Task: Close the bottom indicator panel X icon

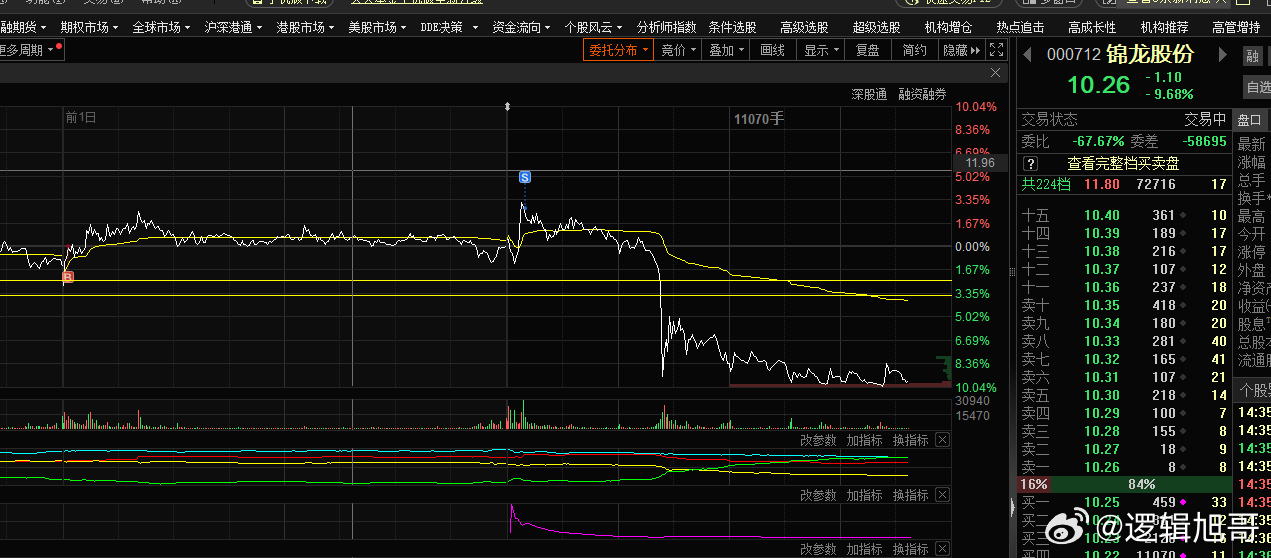Action: tap(942, 549)
